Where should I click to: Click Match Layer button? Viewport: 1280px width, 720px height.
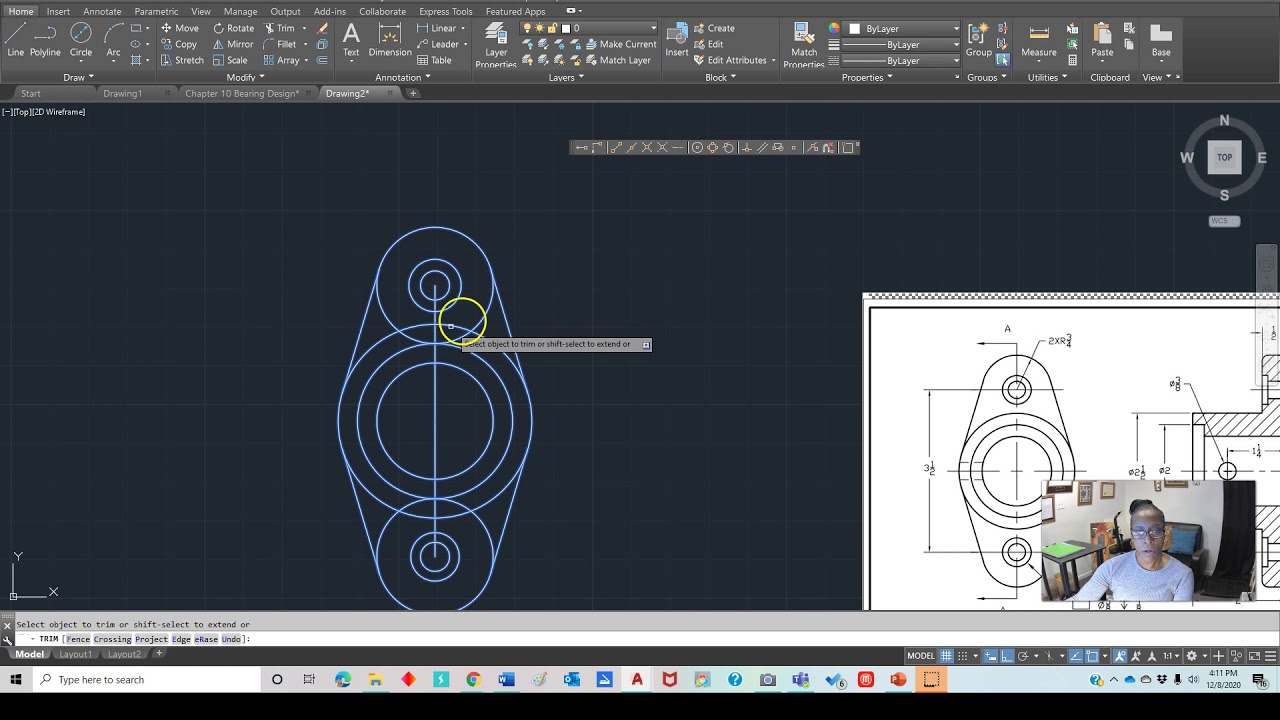click(618, 60)
